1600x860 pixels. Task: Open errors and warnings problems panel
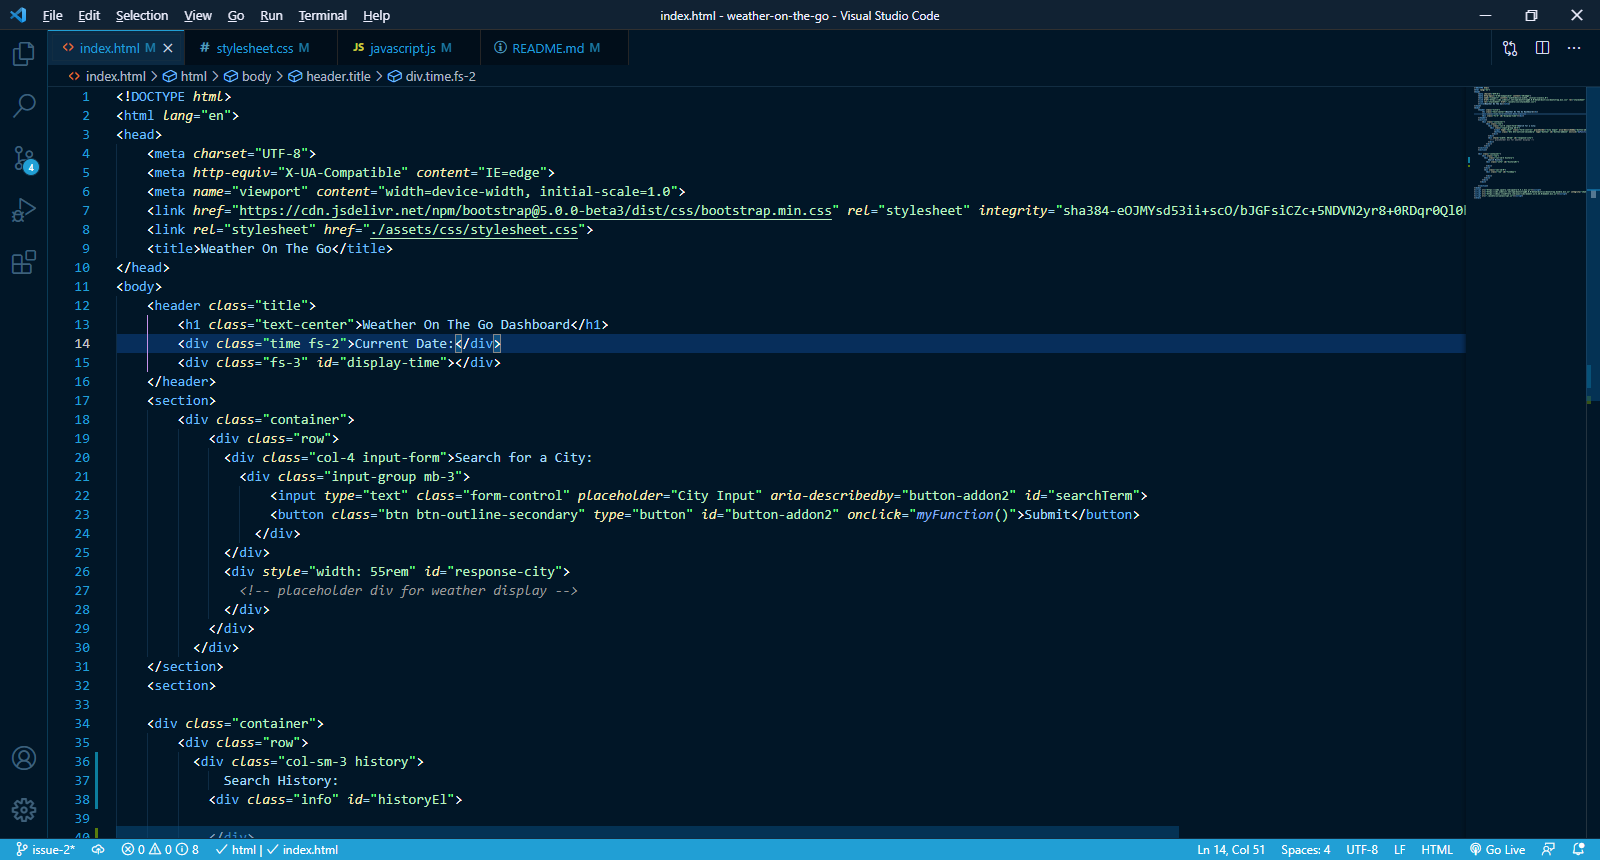pyautogui.click(x=160, y=850)
